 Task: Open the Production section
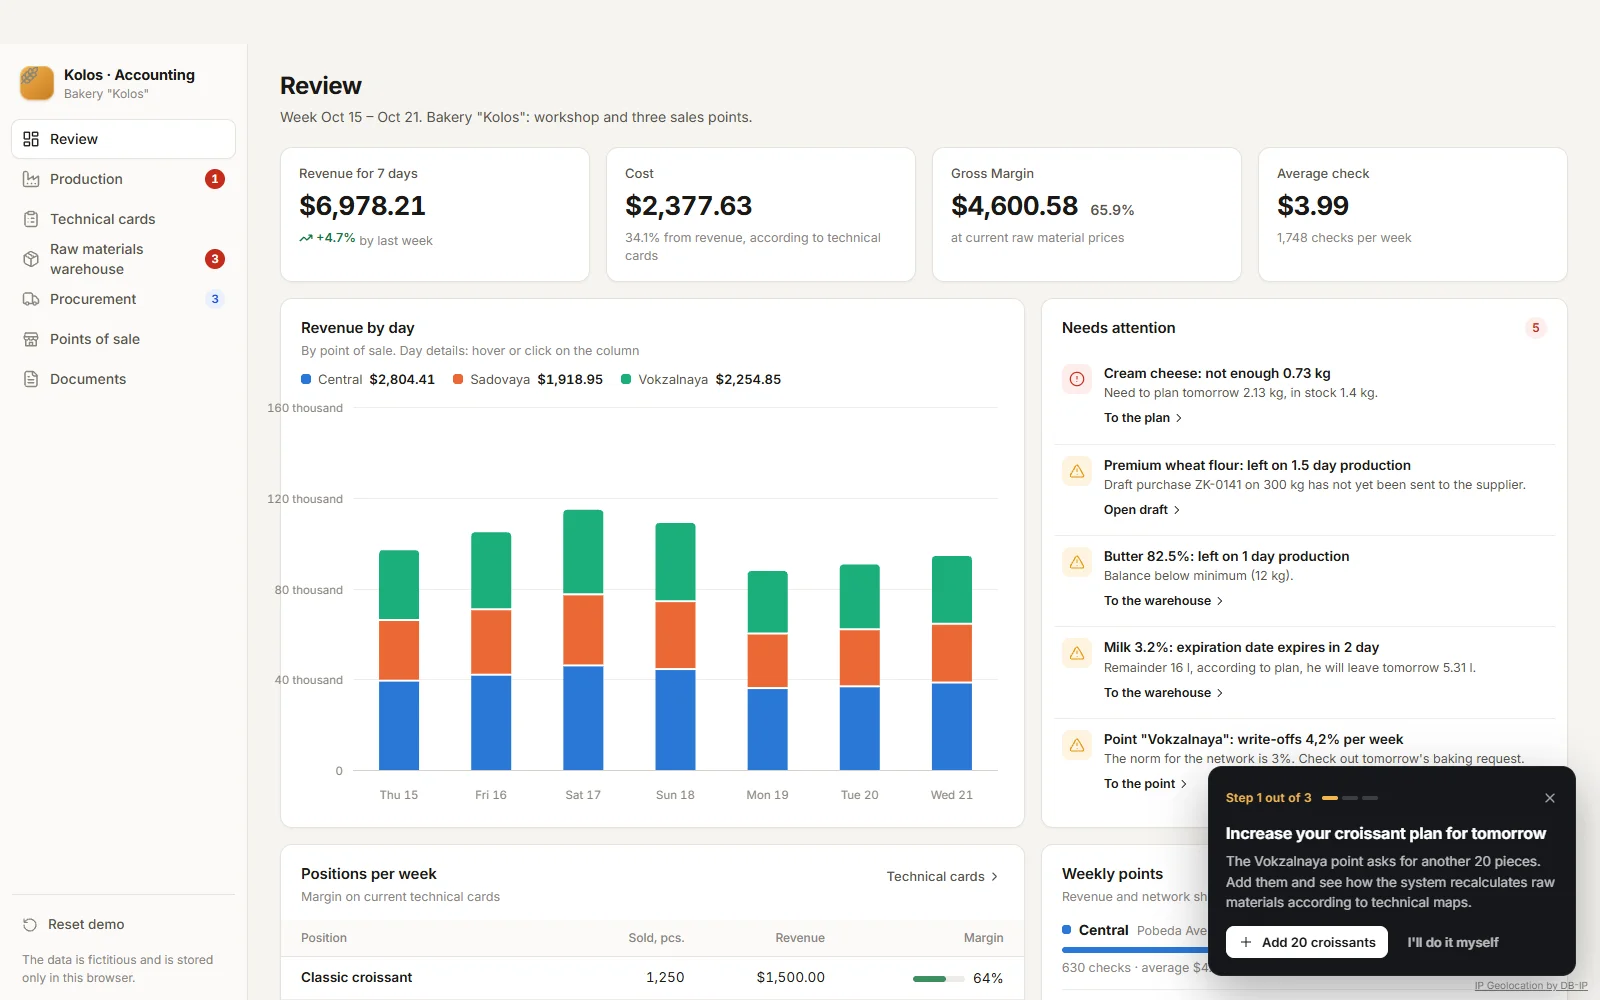[123, 179]
